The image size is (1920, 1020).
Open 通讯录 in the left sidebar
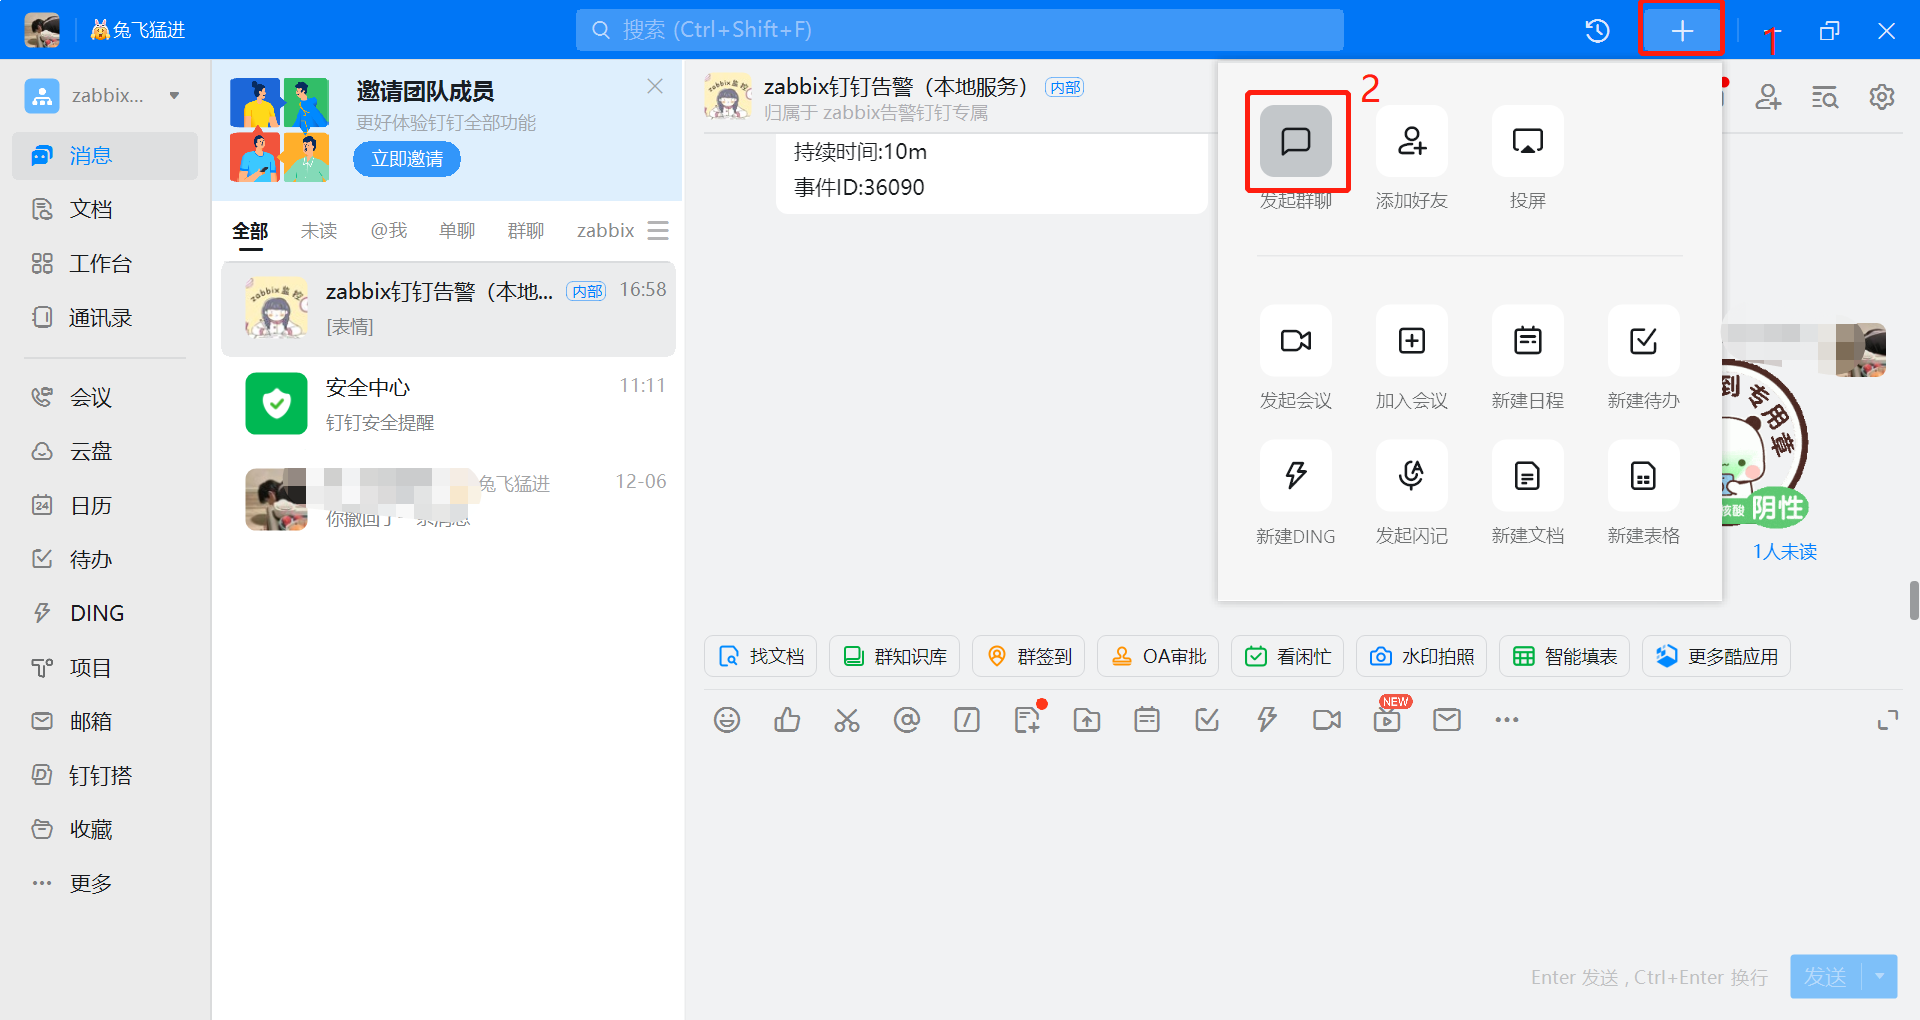105,318
